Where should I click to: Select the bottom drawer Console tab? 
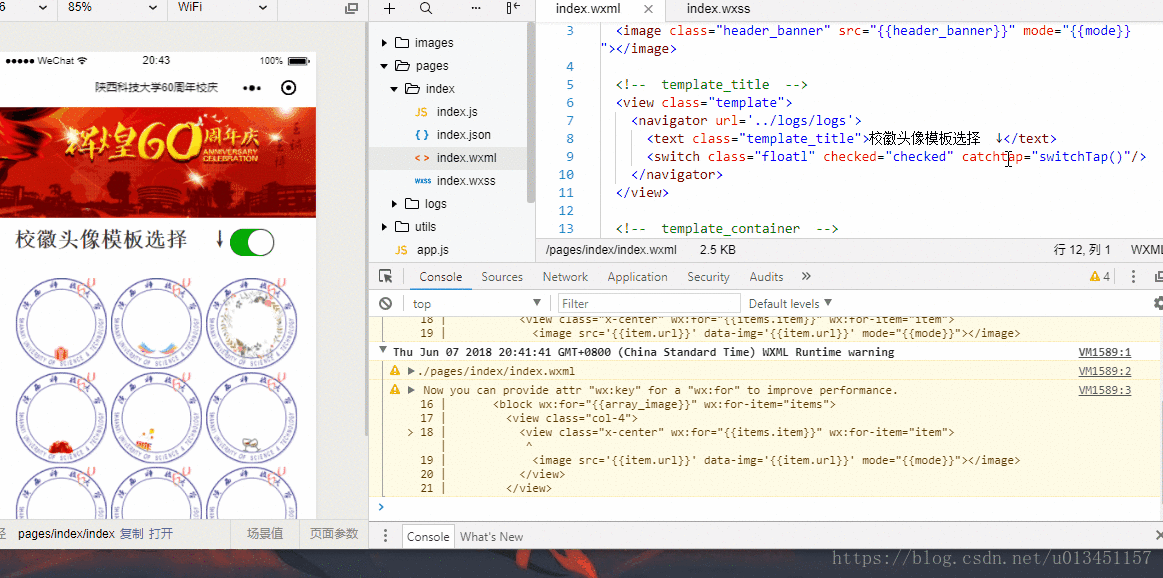(428, 536)
